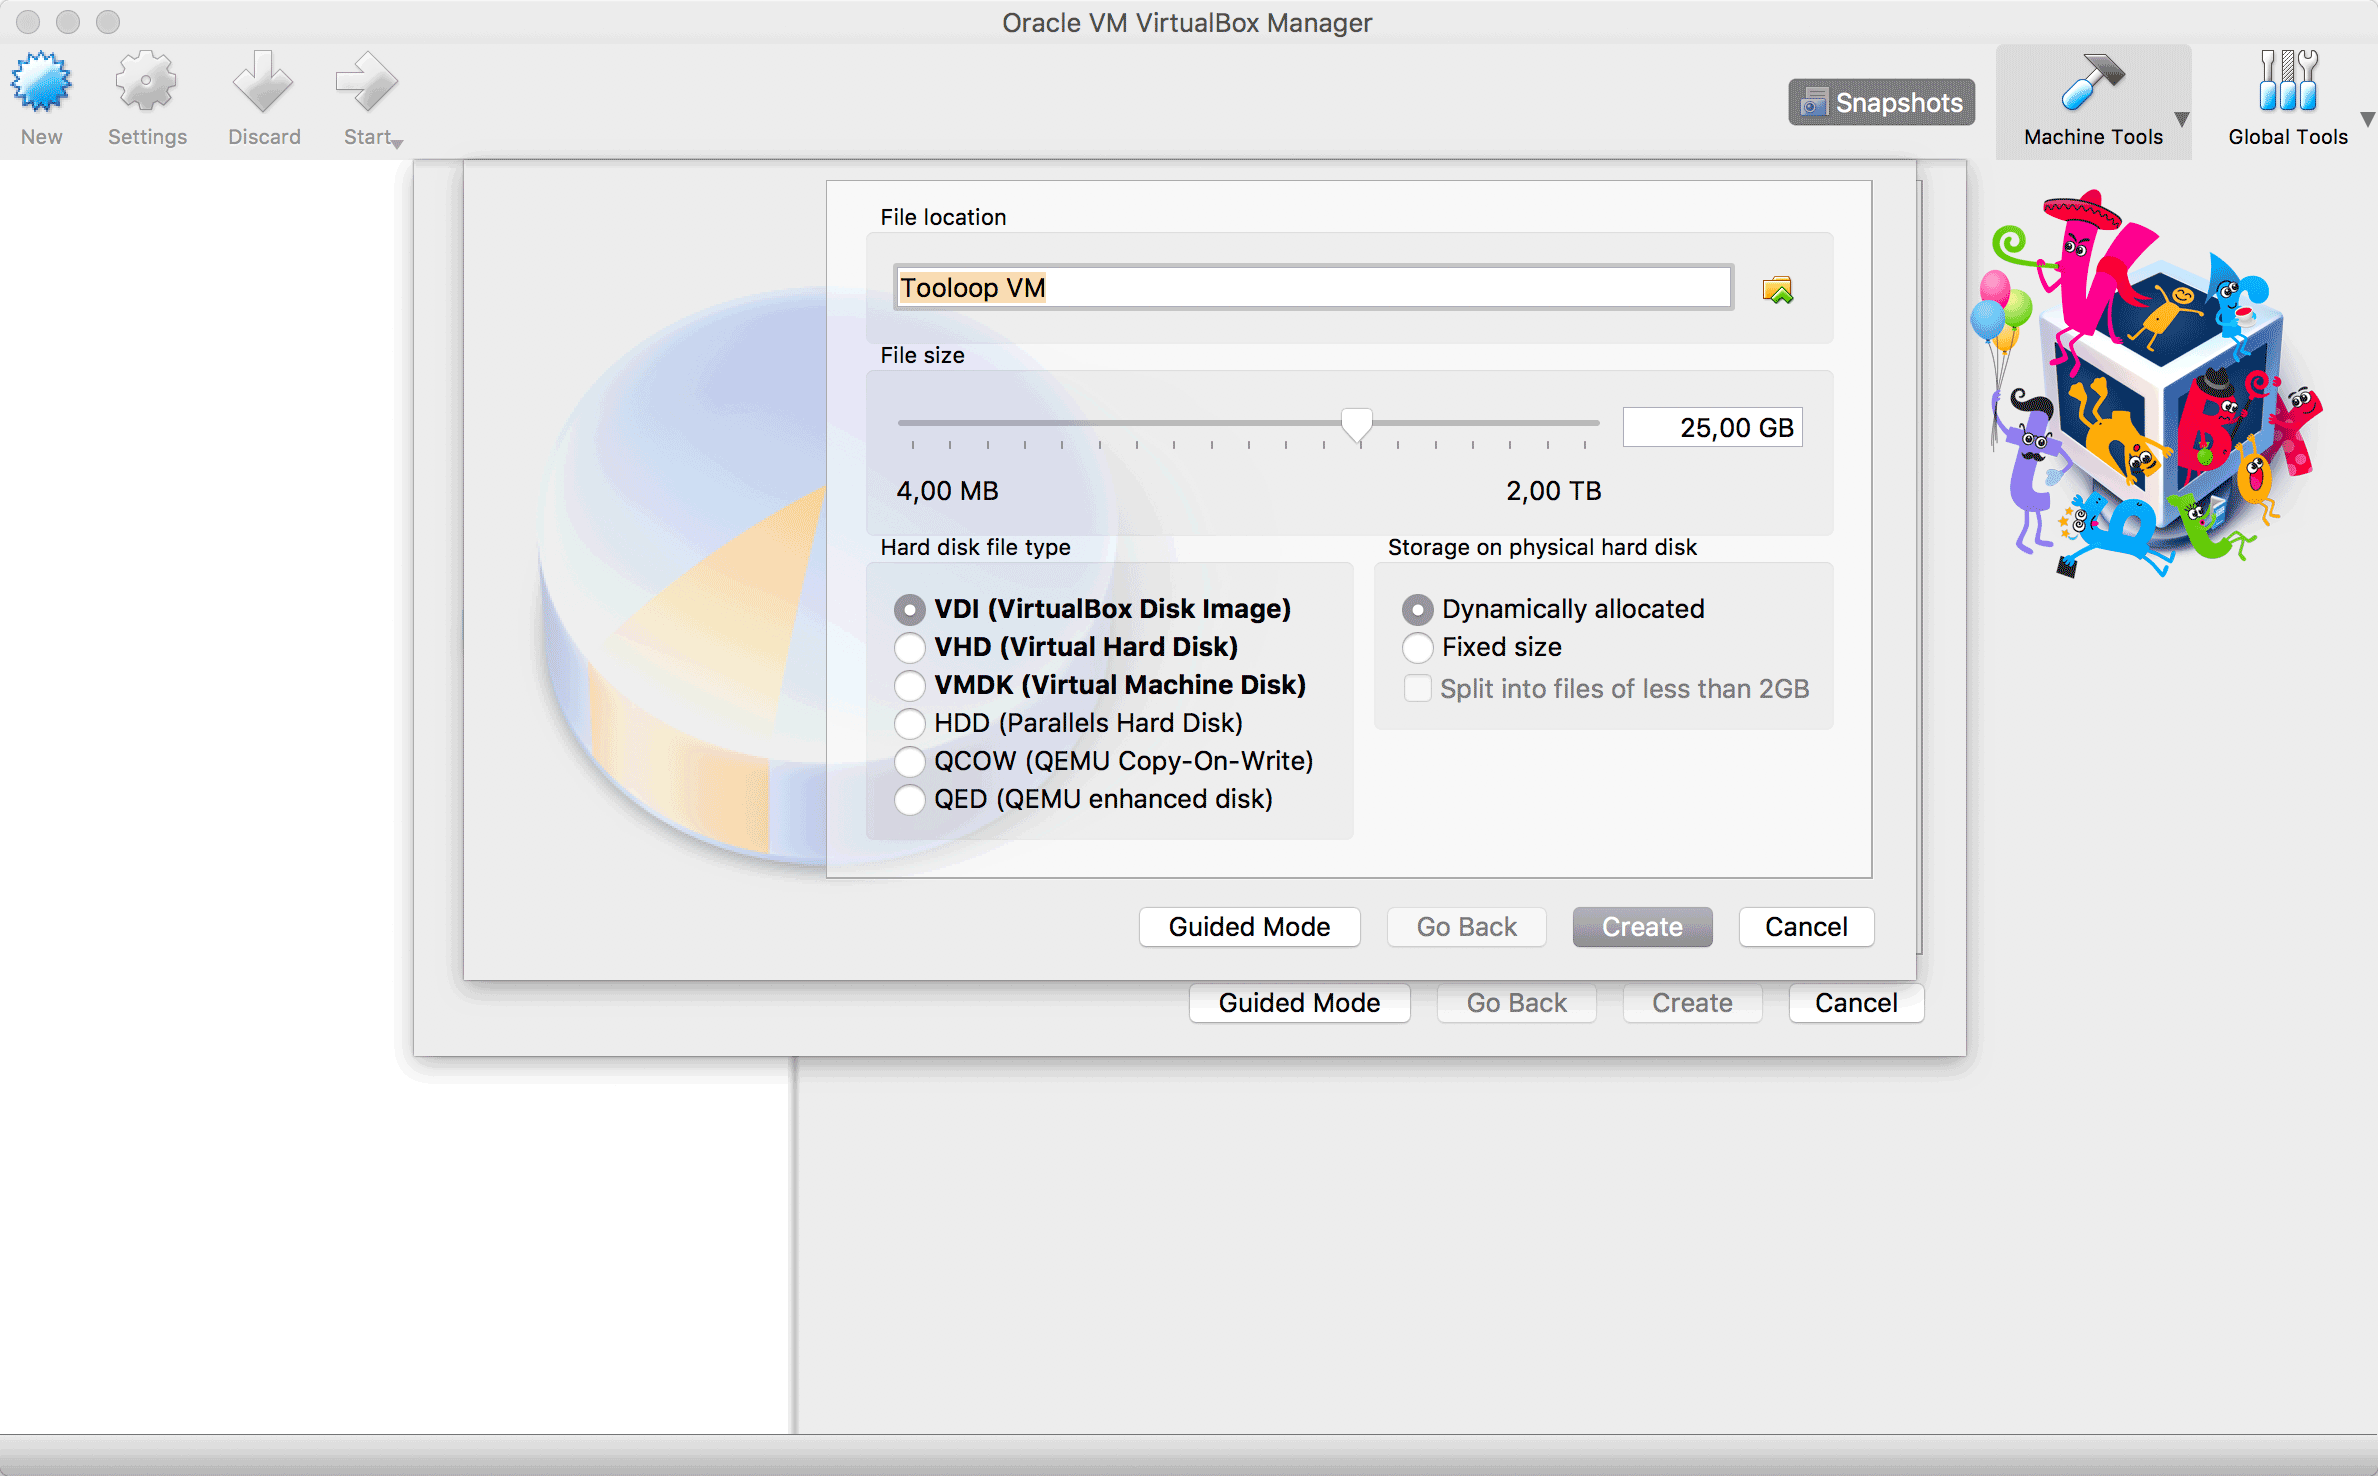The height and width of the screenshot is (1476, 2378).
Task: Expand the Machine Tools dropdown arrow
Action: coord(2182,119)
